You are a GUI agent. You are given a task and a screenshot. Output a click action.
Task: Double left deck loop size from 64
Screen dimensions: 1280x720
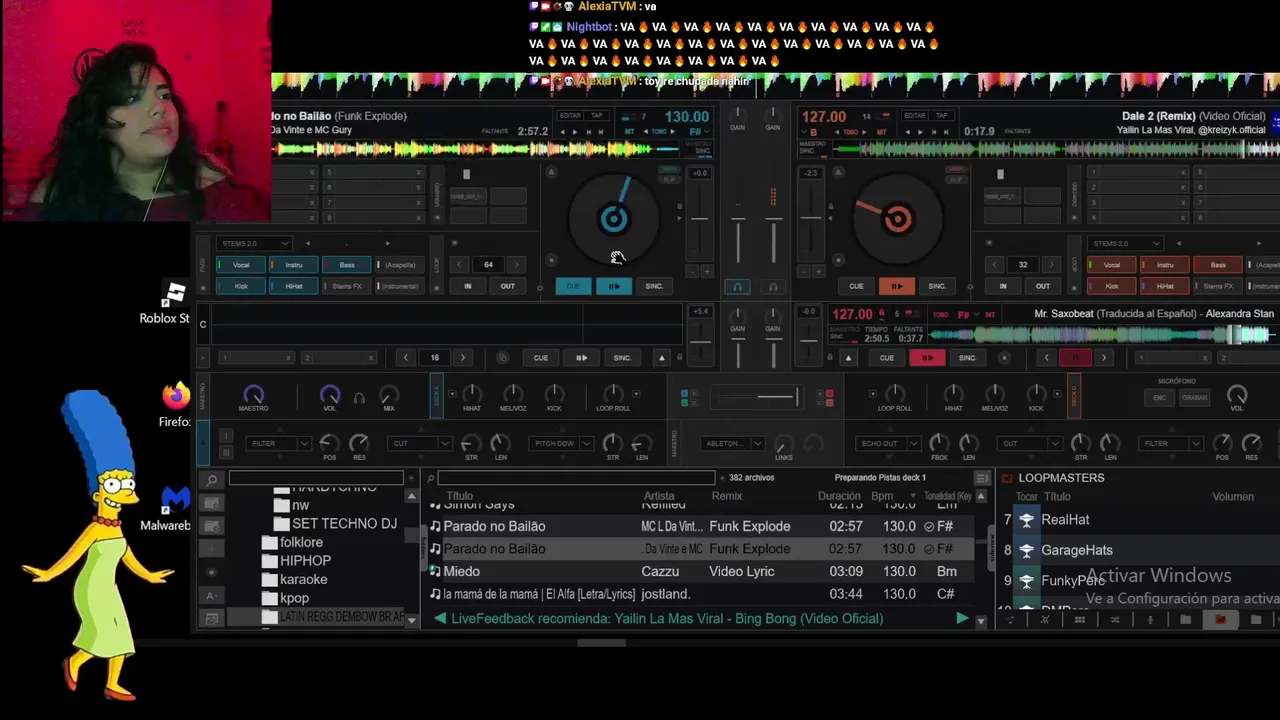pyautogui.click(x=516, y=265)
